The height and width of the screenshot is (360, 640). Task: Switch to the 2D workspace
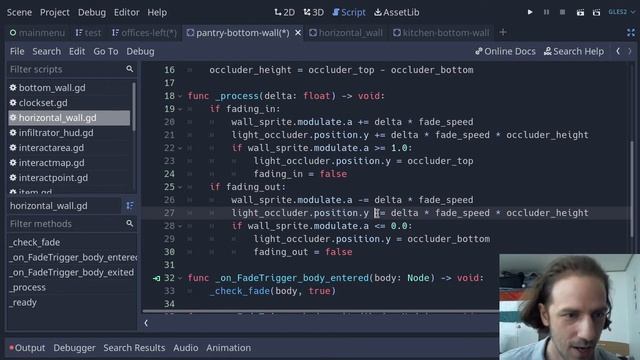(284, 12)
